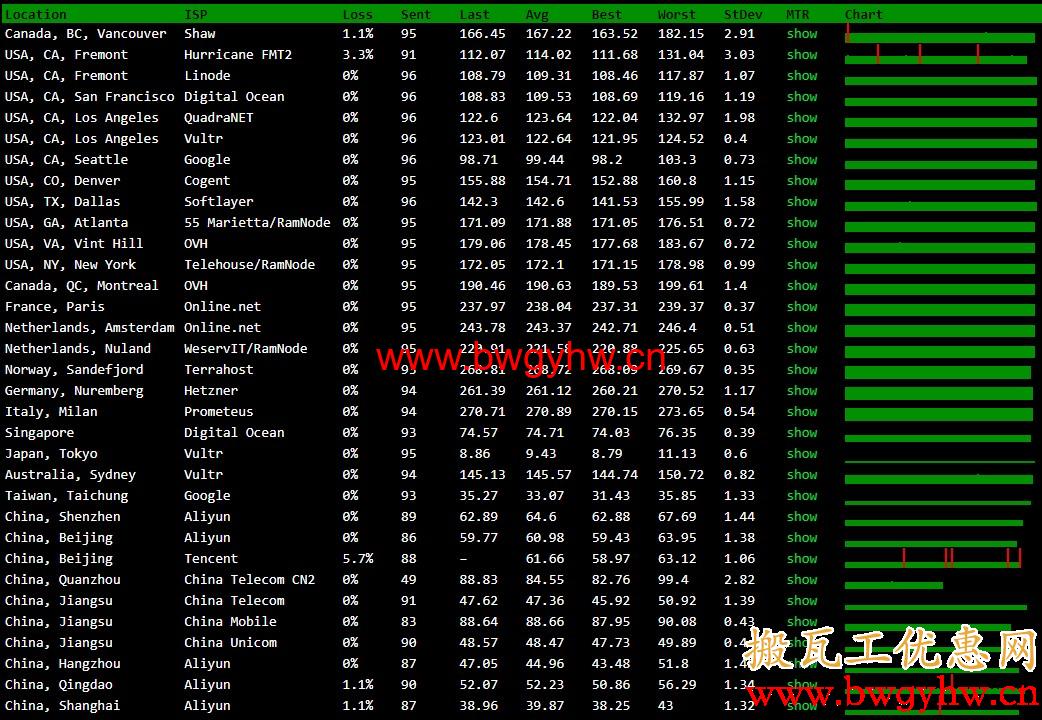Select the last value 270.71
Screen dimensions: 1042x720
pos(482,412)
